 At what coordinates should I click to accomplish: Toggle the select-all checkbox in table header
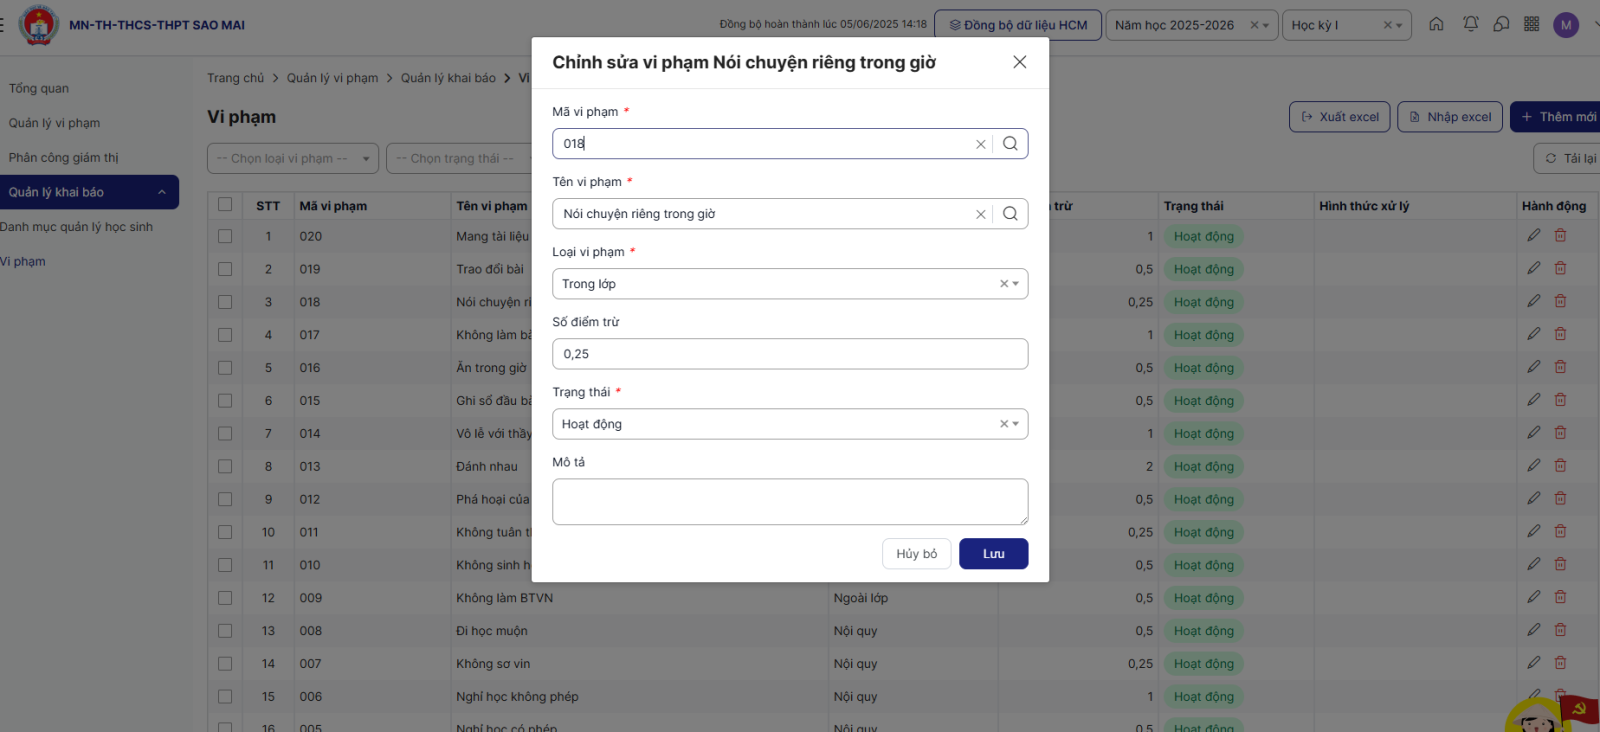coord(225,205)
